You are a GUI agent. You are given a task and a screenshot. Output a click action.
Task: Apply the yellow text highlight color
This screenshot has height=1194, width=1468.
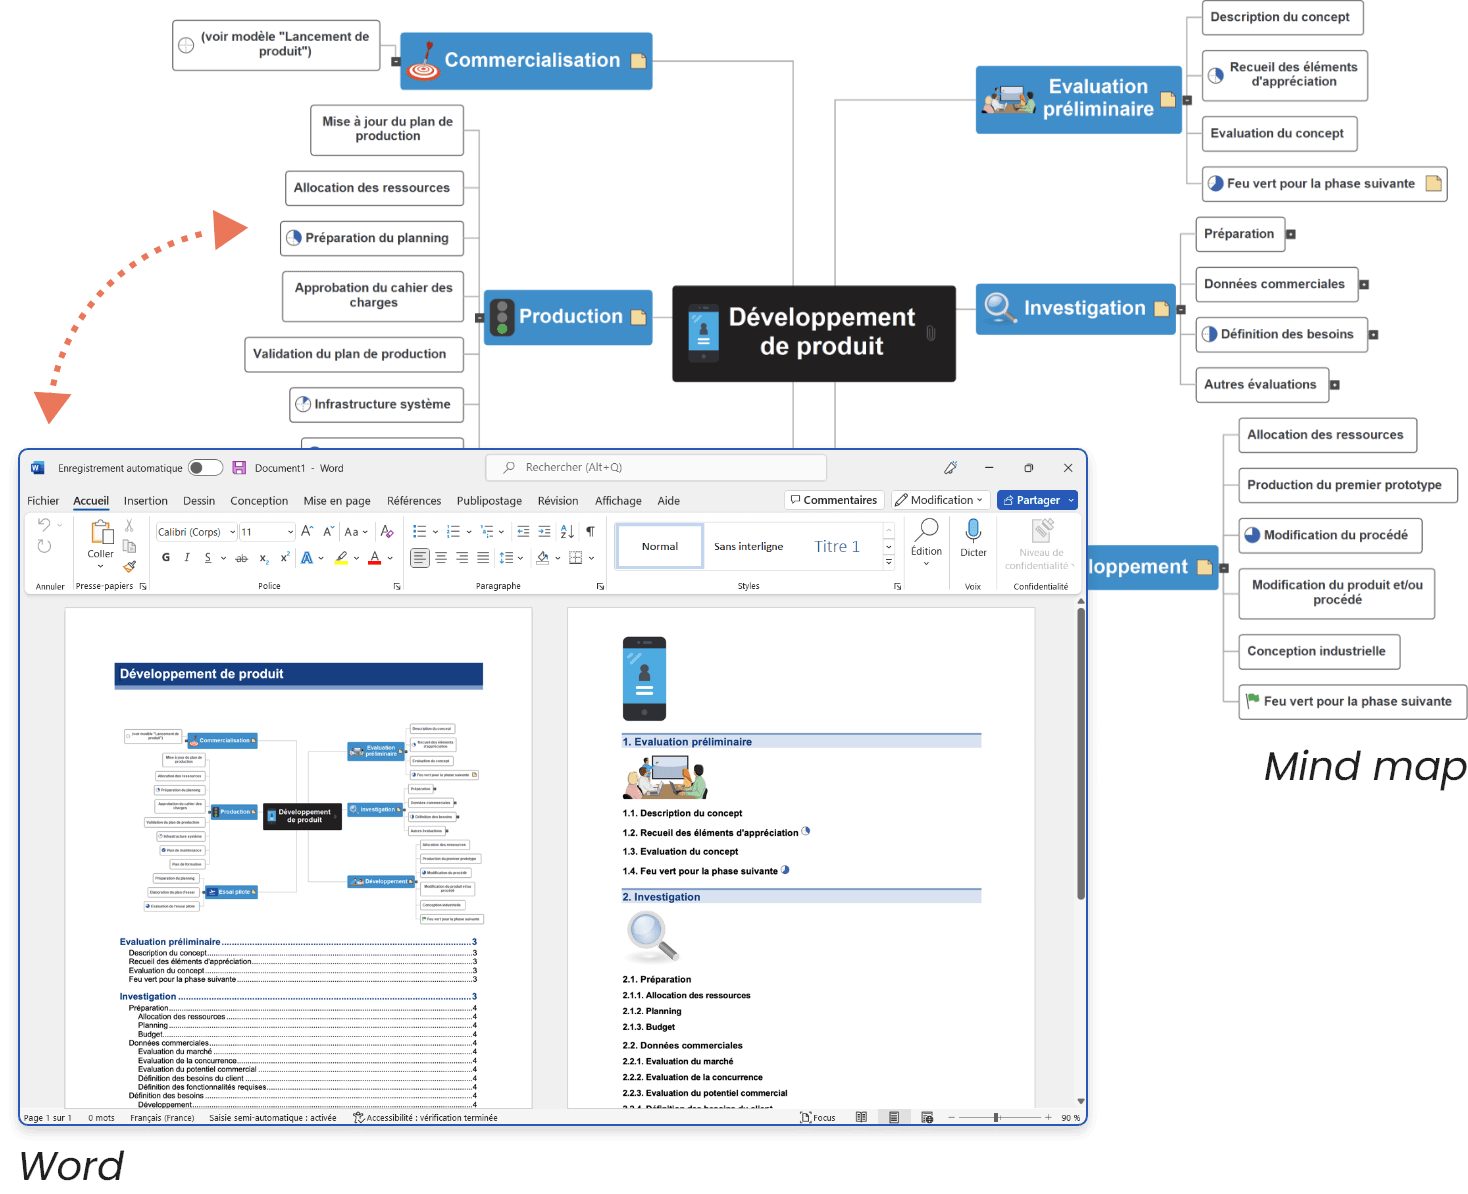pyautogui.click(x=341, y=558)
